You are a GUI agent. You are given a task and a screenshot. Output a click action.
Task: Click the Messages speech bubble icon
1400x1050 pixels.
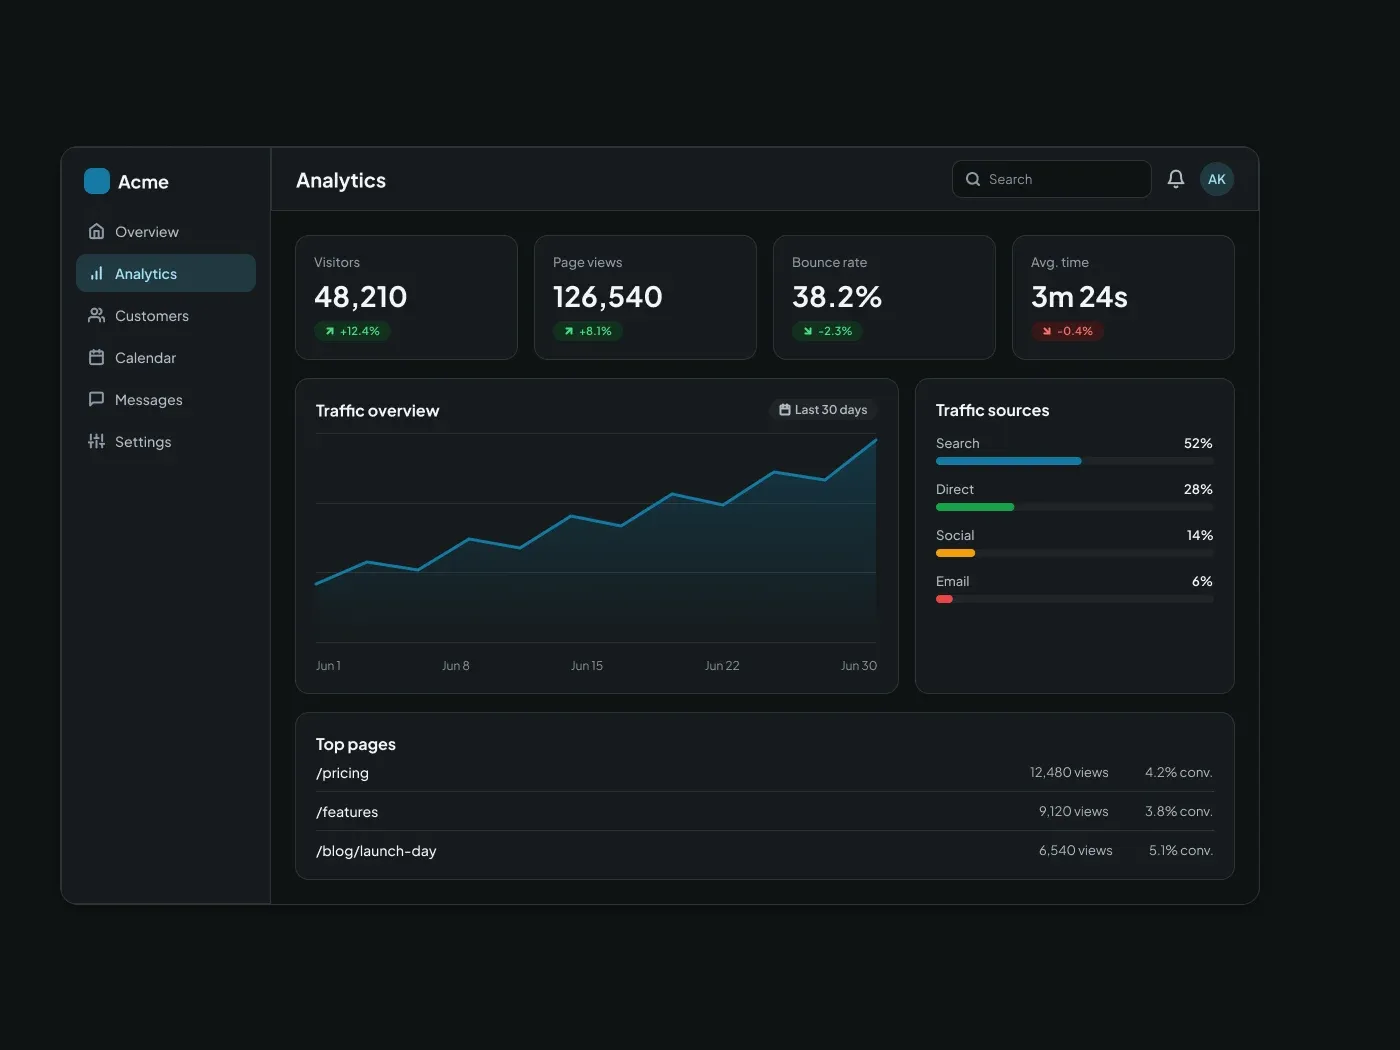96,399
